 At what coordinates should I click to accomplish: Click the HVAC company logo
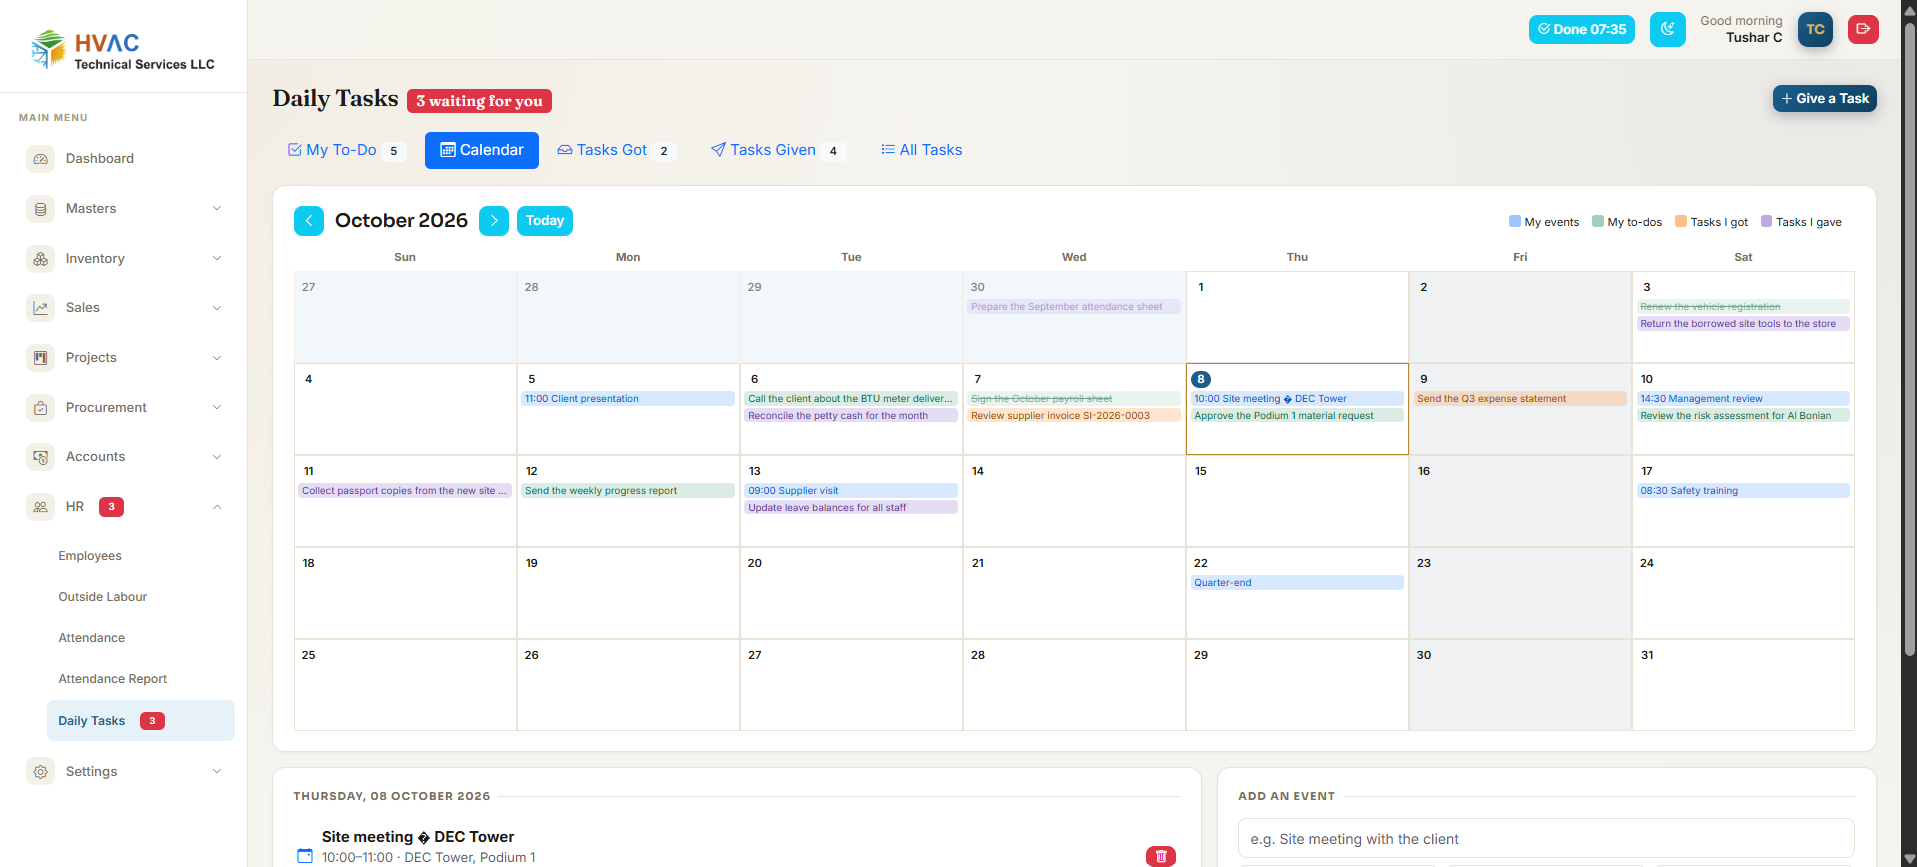point(123,49)
